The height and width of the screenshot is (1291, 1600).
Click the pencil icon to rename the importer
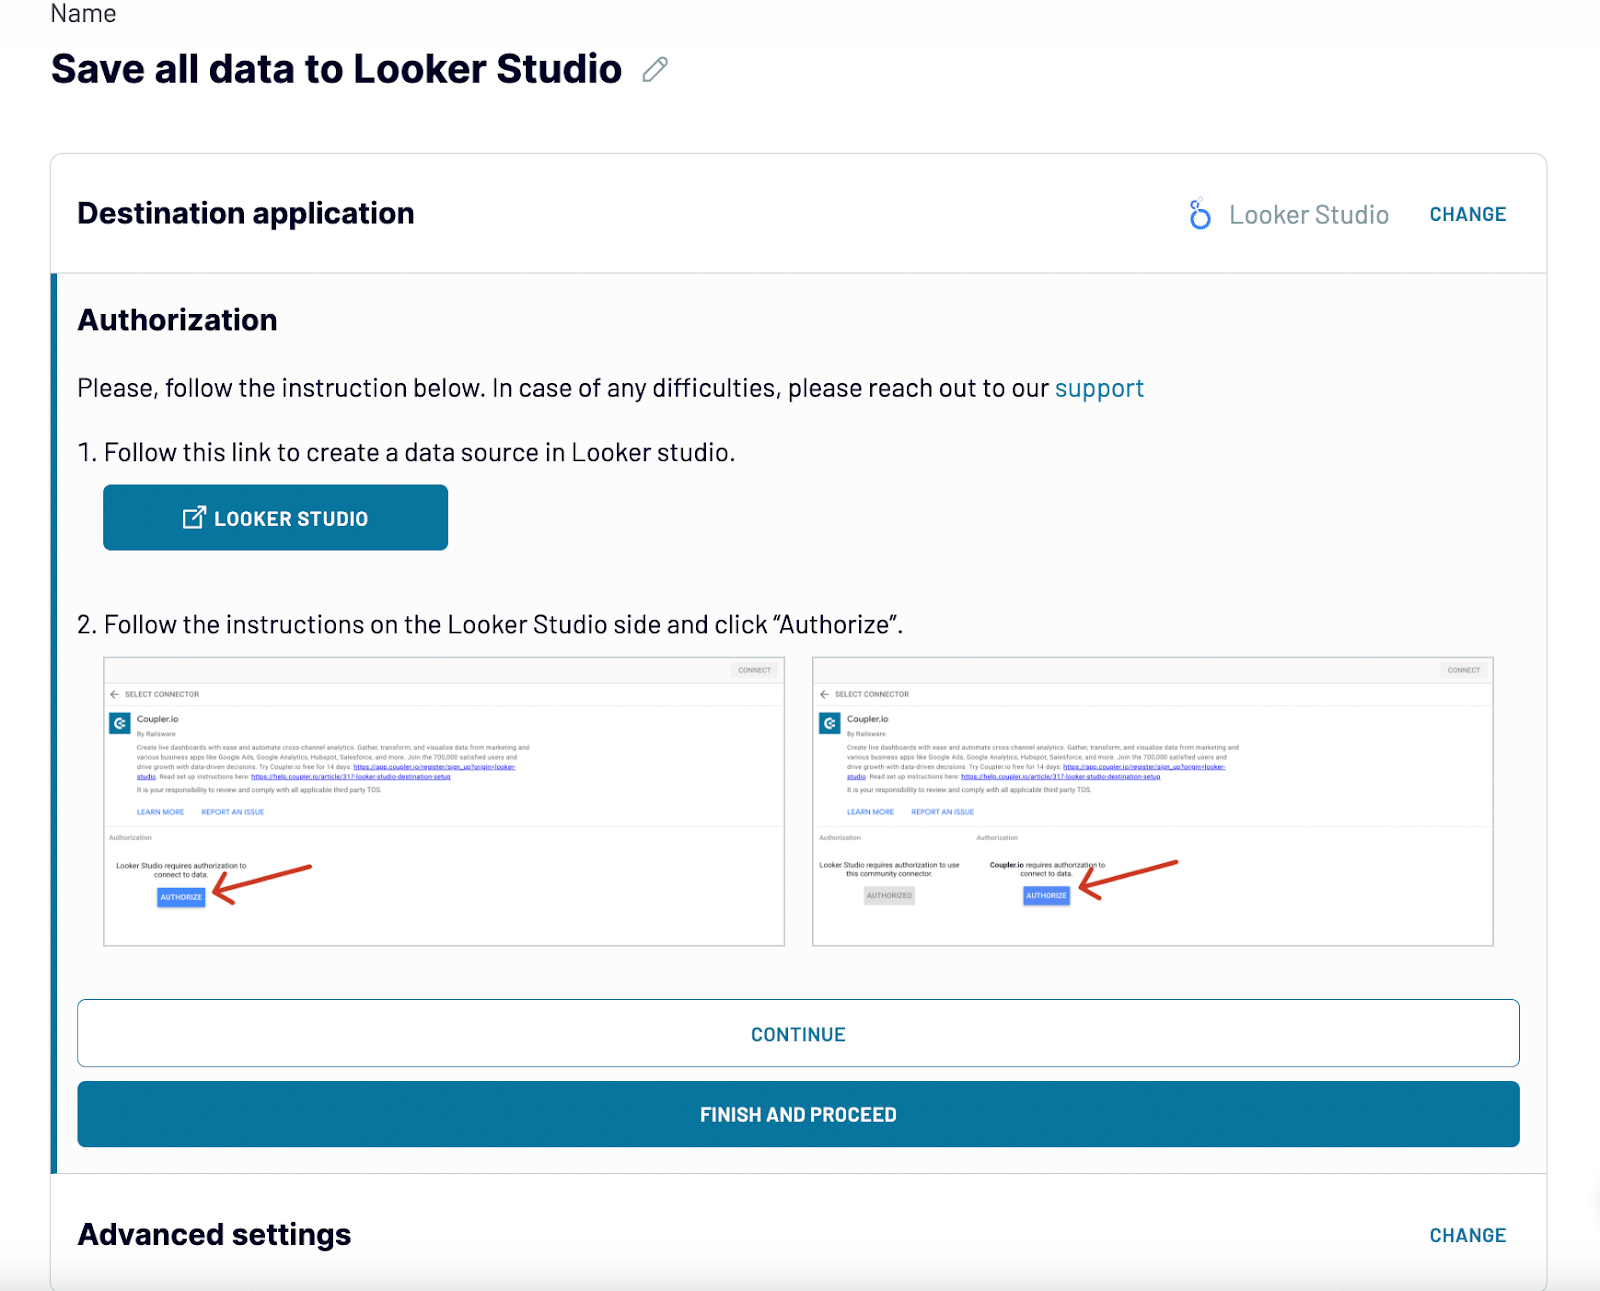pyautogui.click(x=655, y=70)
